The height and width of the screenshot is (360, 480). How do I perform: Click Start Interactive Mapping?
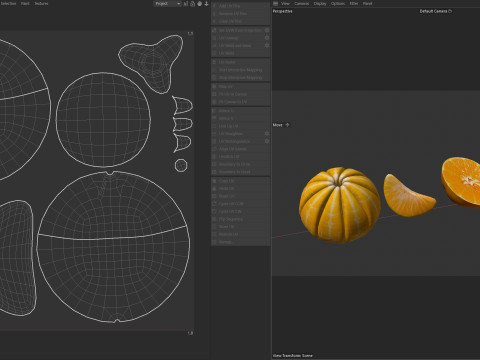[x=240, y=70]
